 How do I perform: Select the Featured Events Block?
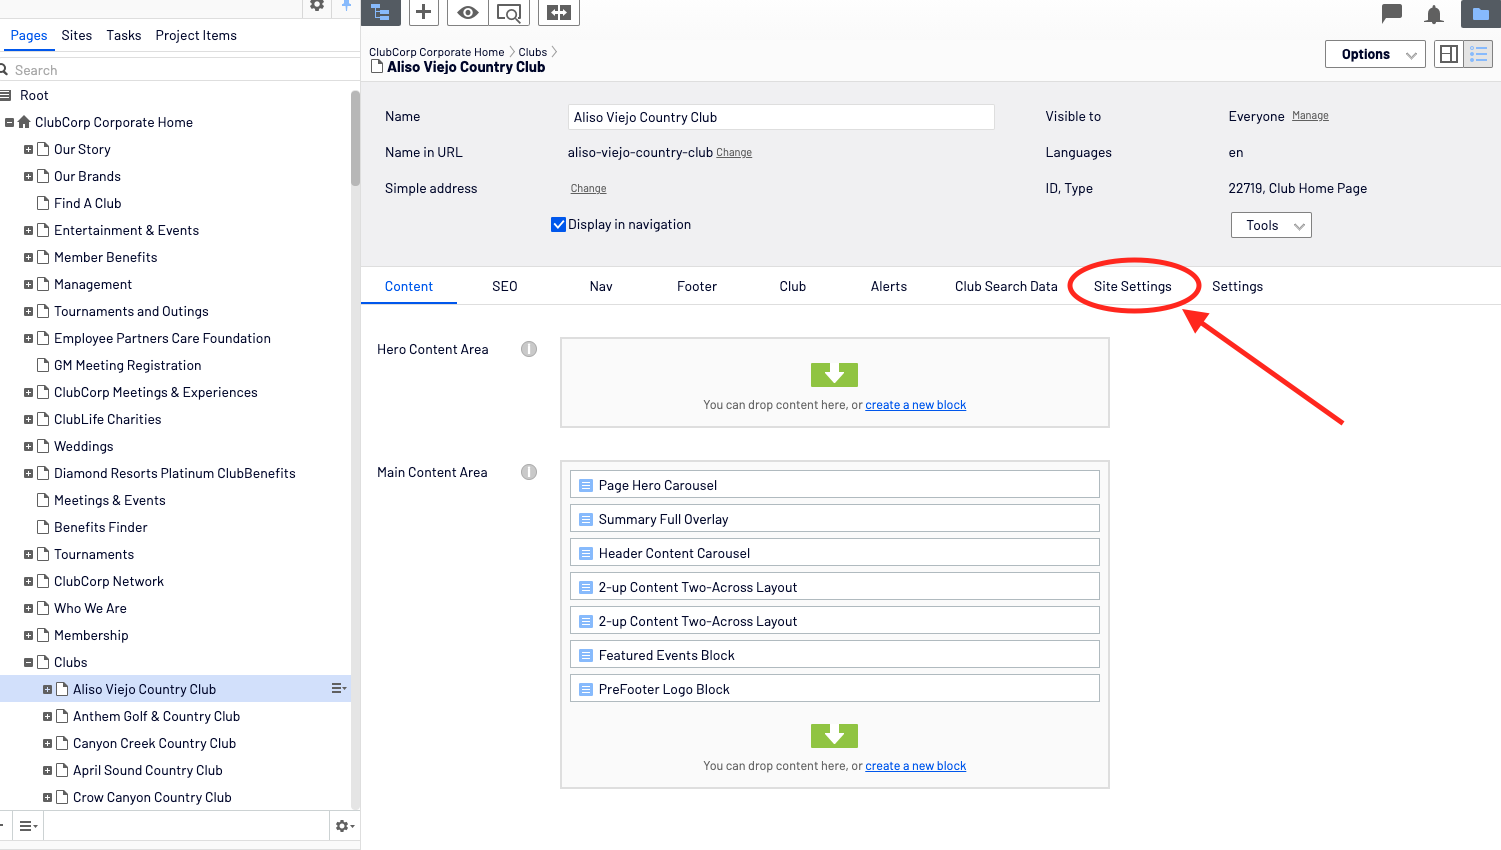835,655
